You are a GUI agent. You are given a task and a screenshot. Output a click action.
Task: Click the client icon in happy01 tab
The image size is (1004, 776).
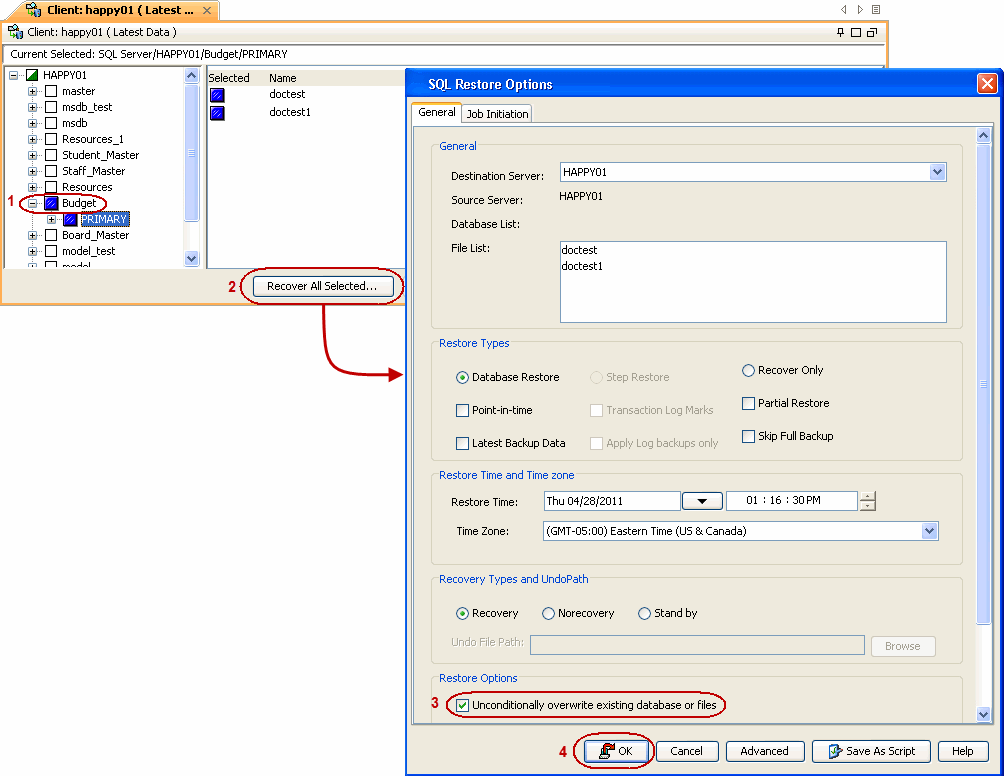(x=33, y=10)
